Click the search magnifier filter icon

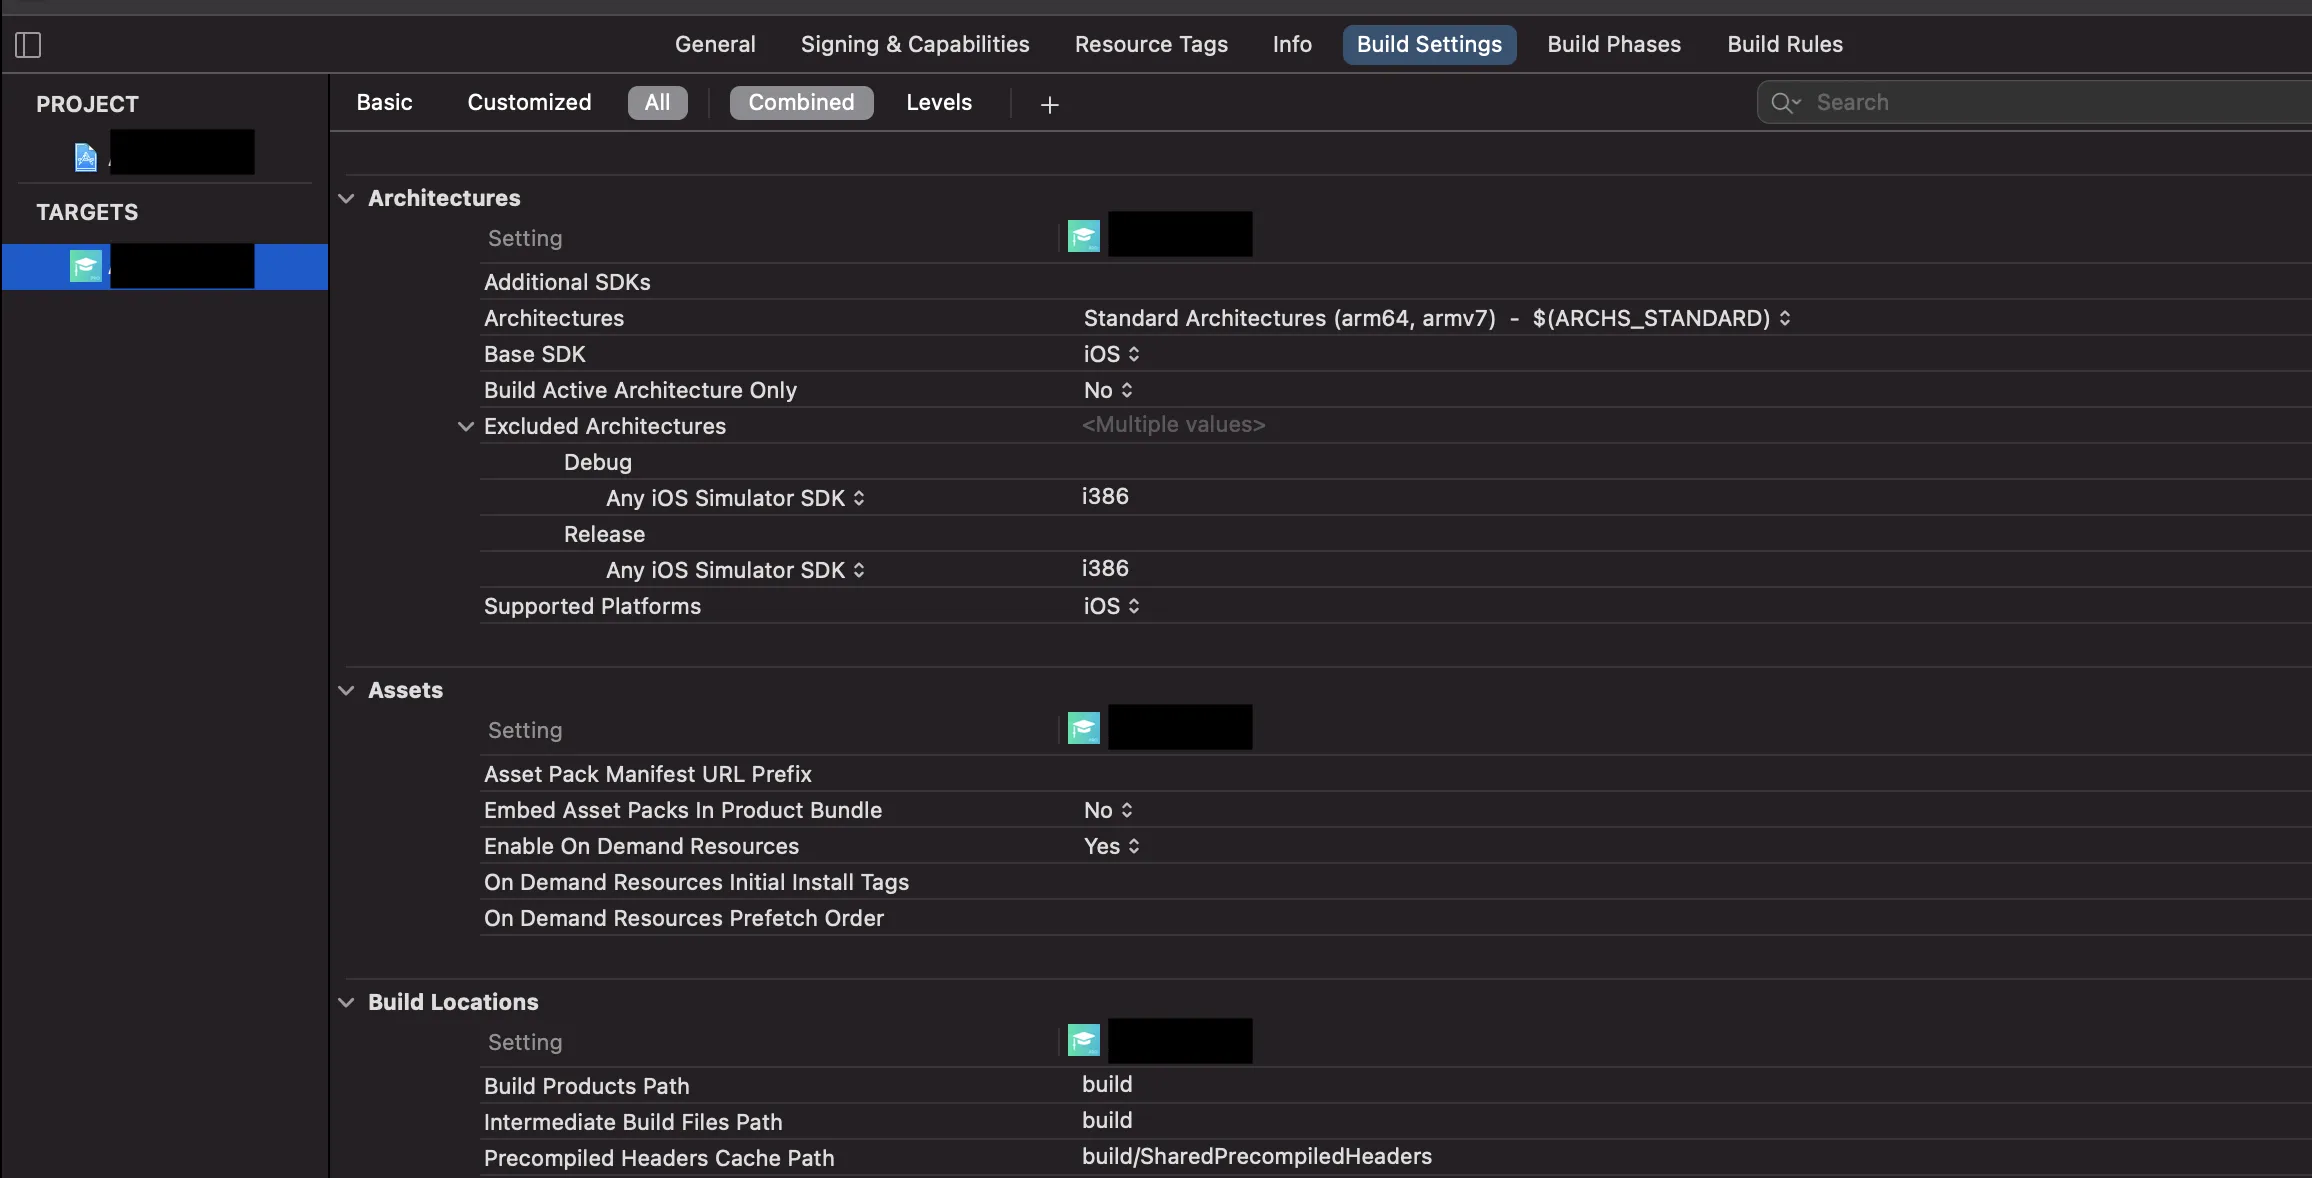coord(1785,103)
